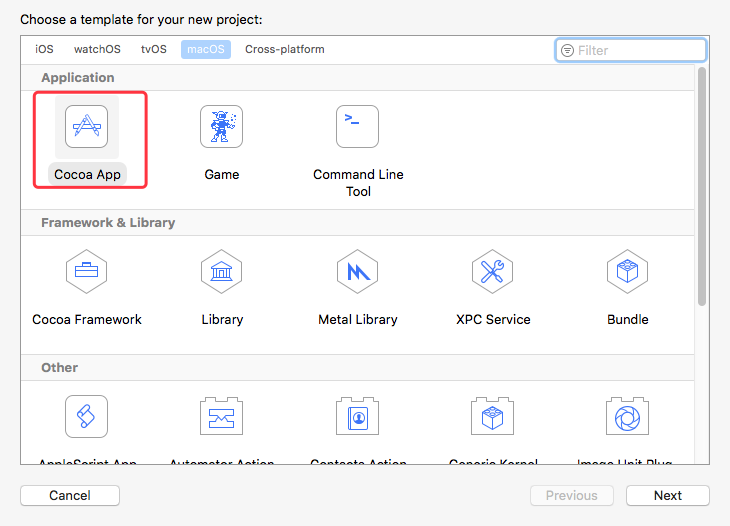The height and width of the screenshot is (526, 730).
Task: Open the Cross-platform tab
Action: [x=284, y=49]
